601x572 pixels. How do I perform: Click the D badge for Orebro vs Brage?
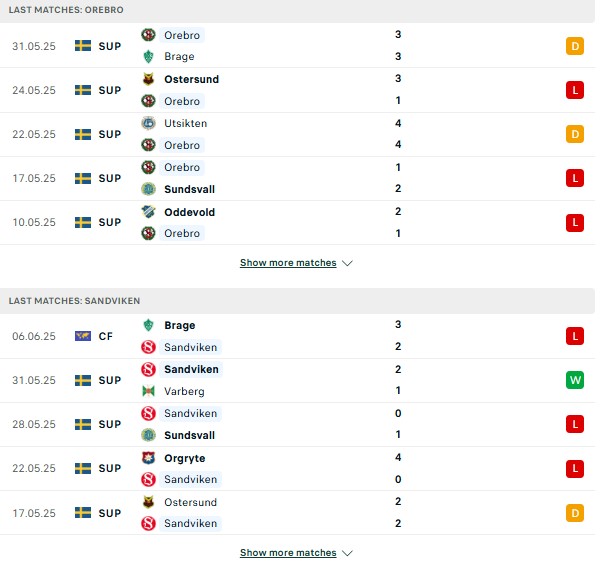point(575,46)
